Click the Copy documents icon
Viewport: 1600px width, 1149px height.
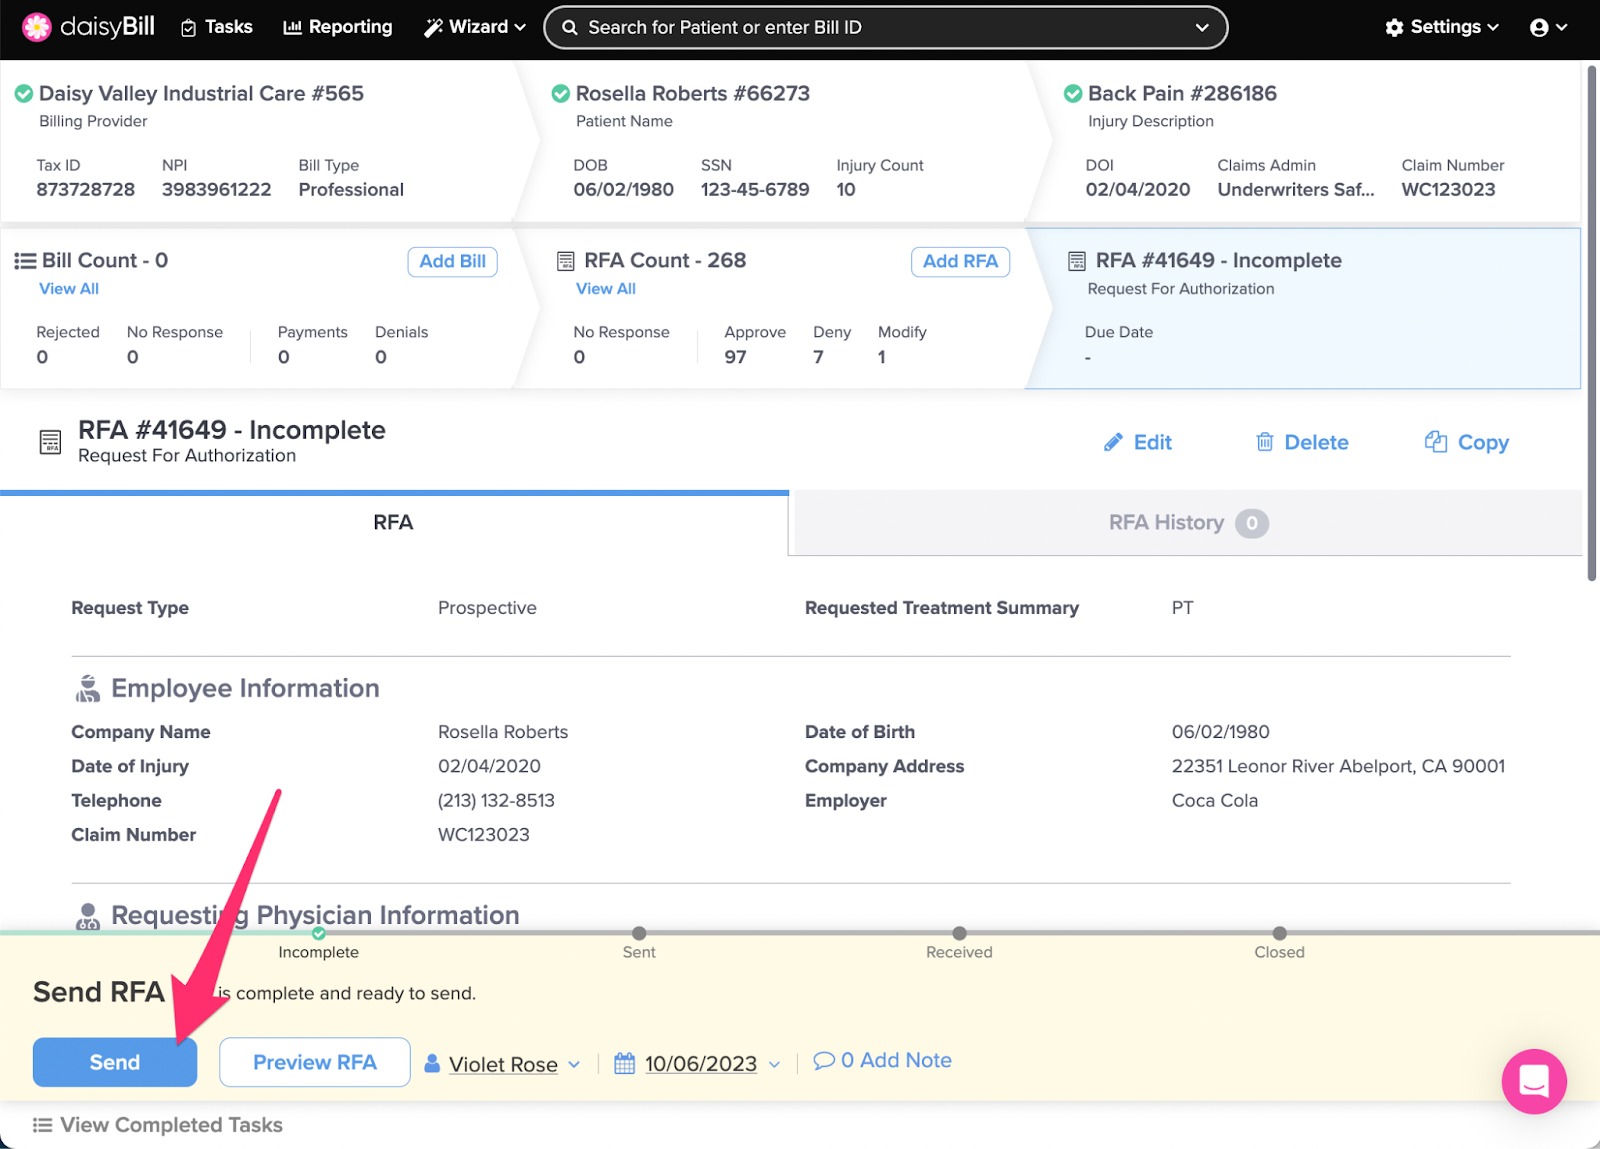[1436, 442]
